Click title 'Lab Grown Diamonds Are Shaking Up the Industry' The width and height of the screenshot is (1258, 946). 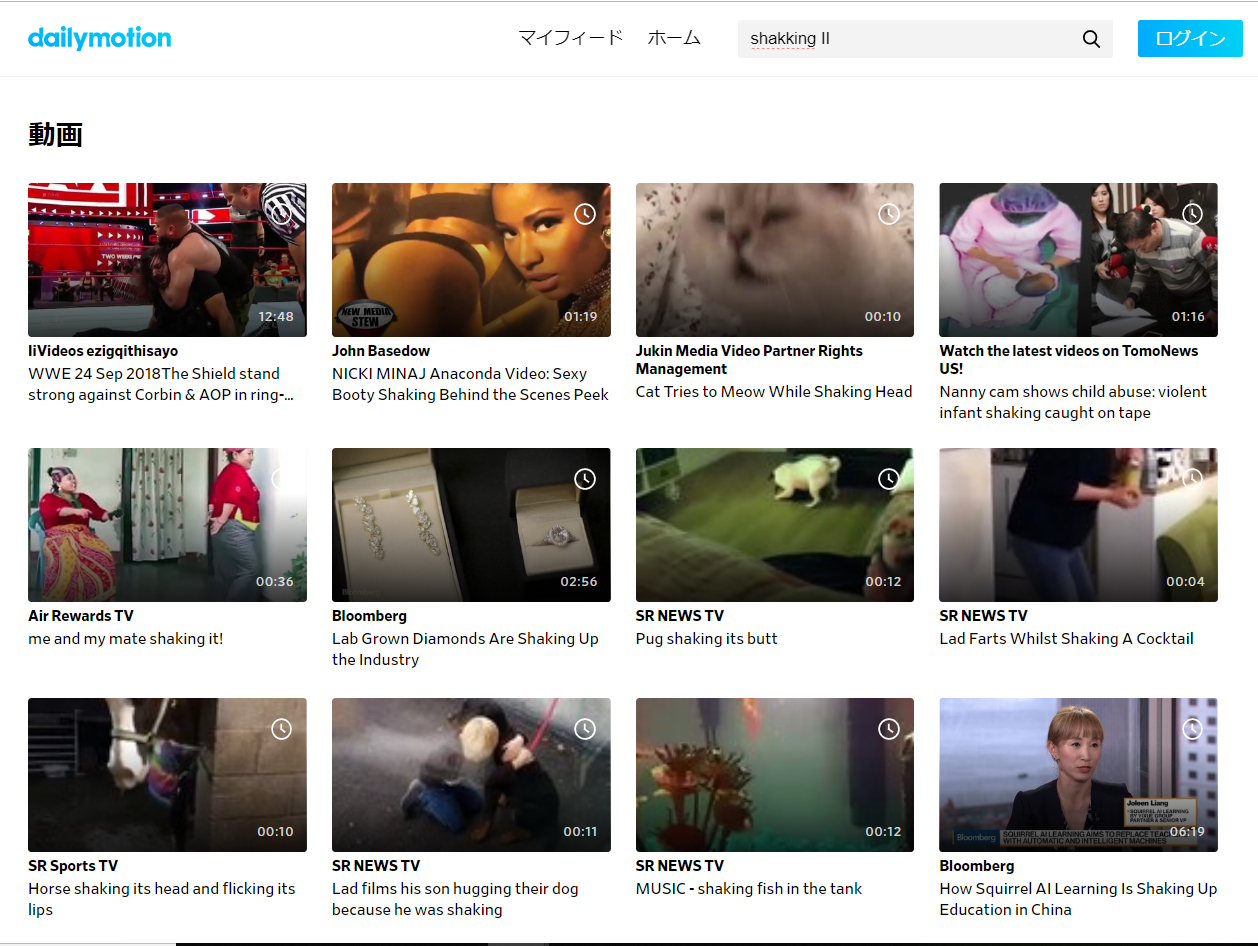[465, 649]
